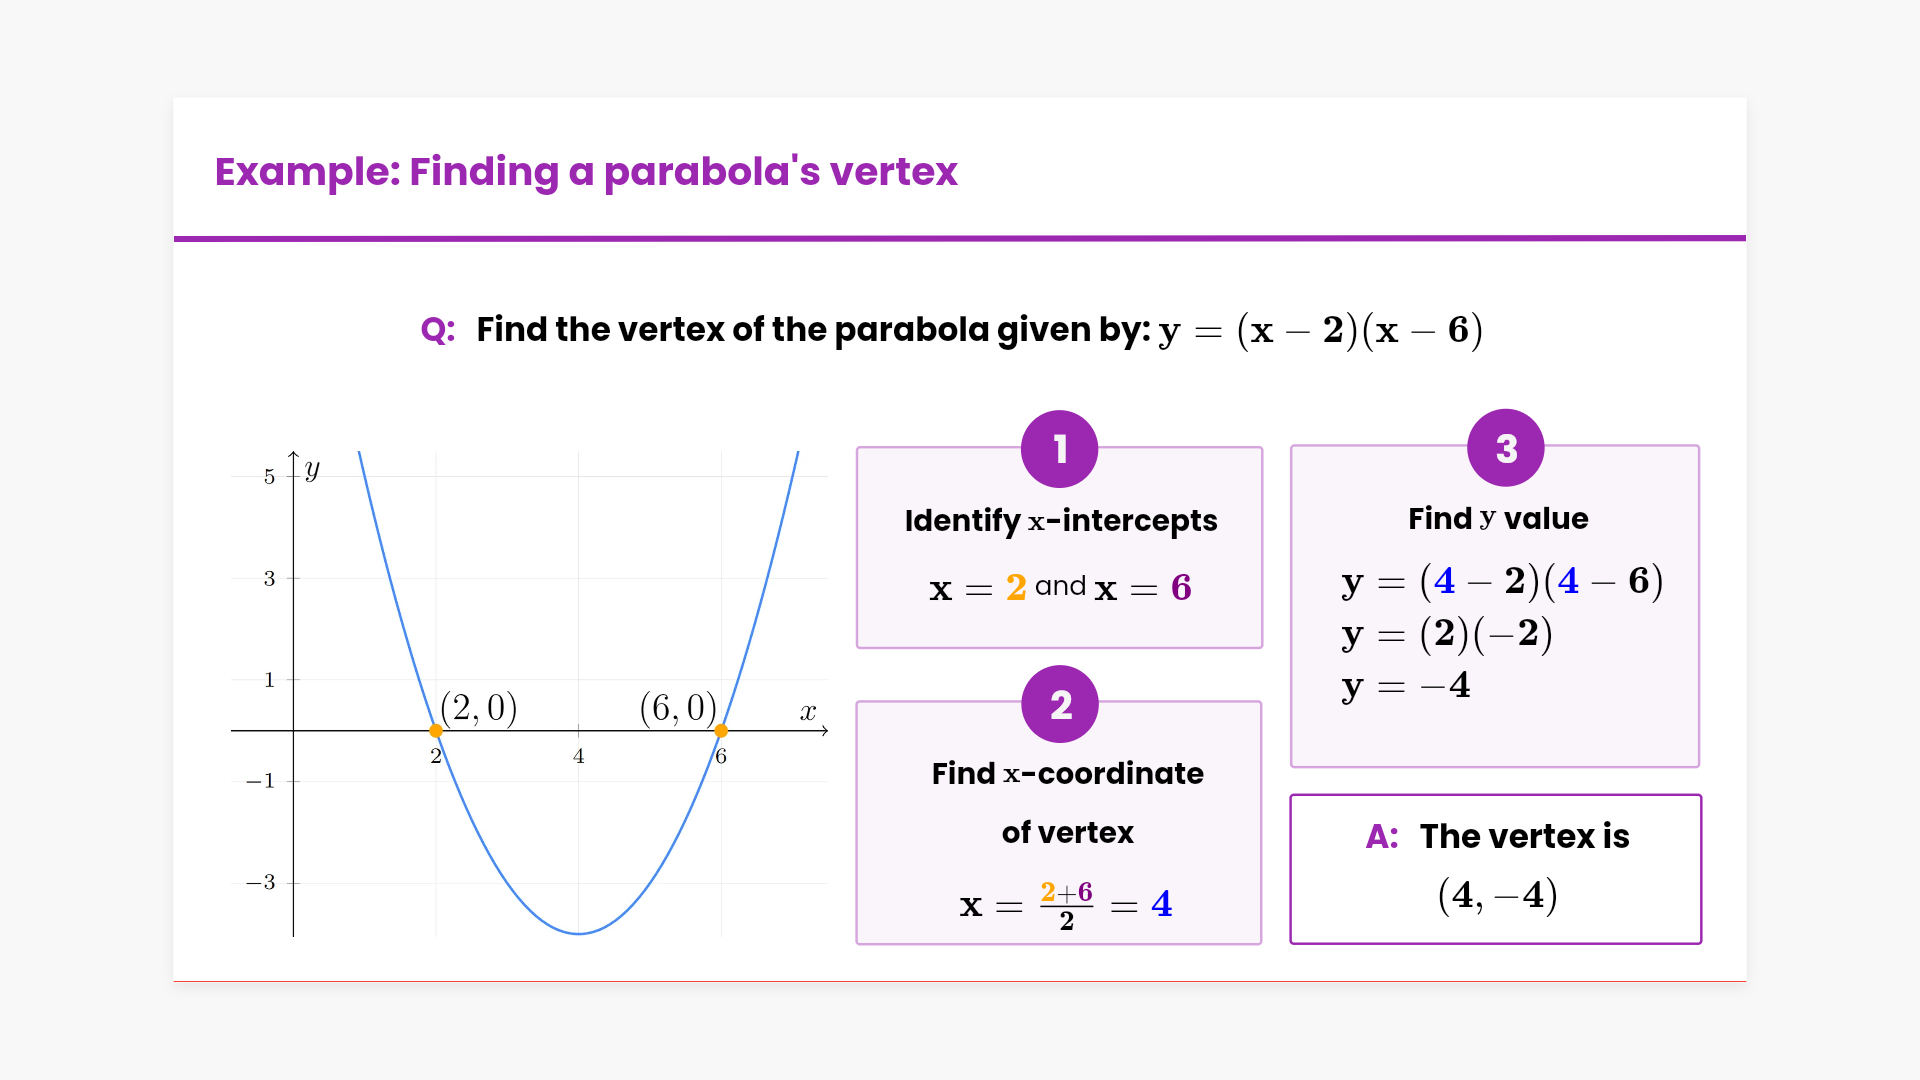
Task: Click the "Find x-coordinate of vertex" heading
Action: [1067, 802]
